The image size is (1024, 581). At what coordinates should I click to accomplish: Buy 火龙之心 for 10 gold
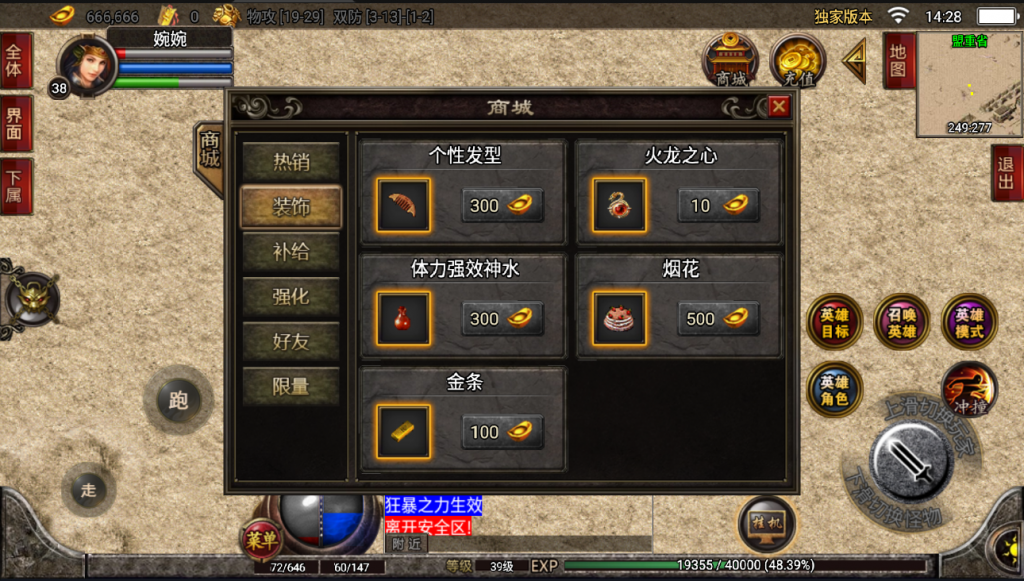(x=718, y=206)
